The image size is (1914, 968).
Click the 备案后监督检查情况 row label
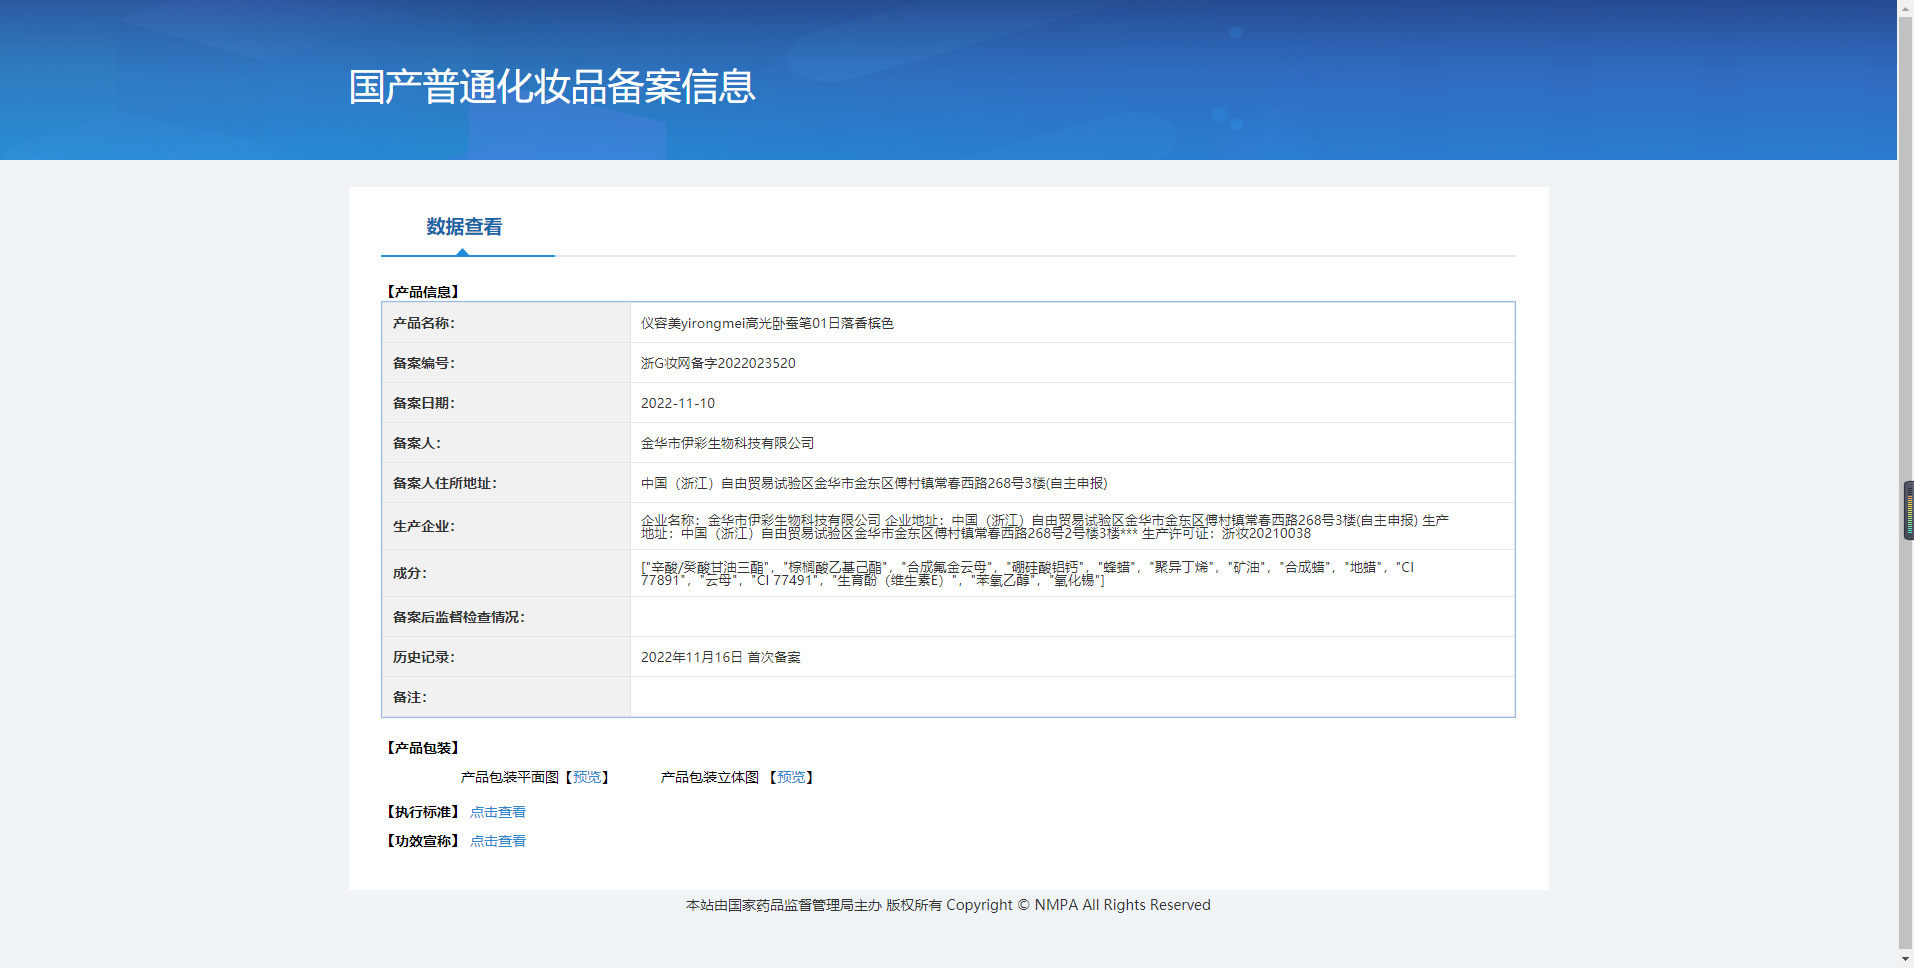pos(459,617)
